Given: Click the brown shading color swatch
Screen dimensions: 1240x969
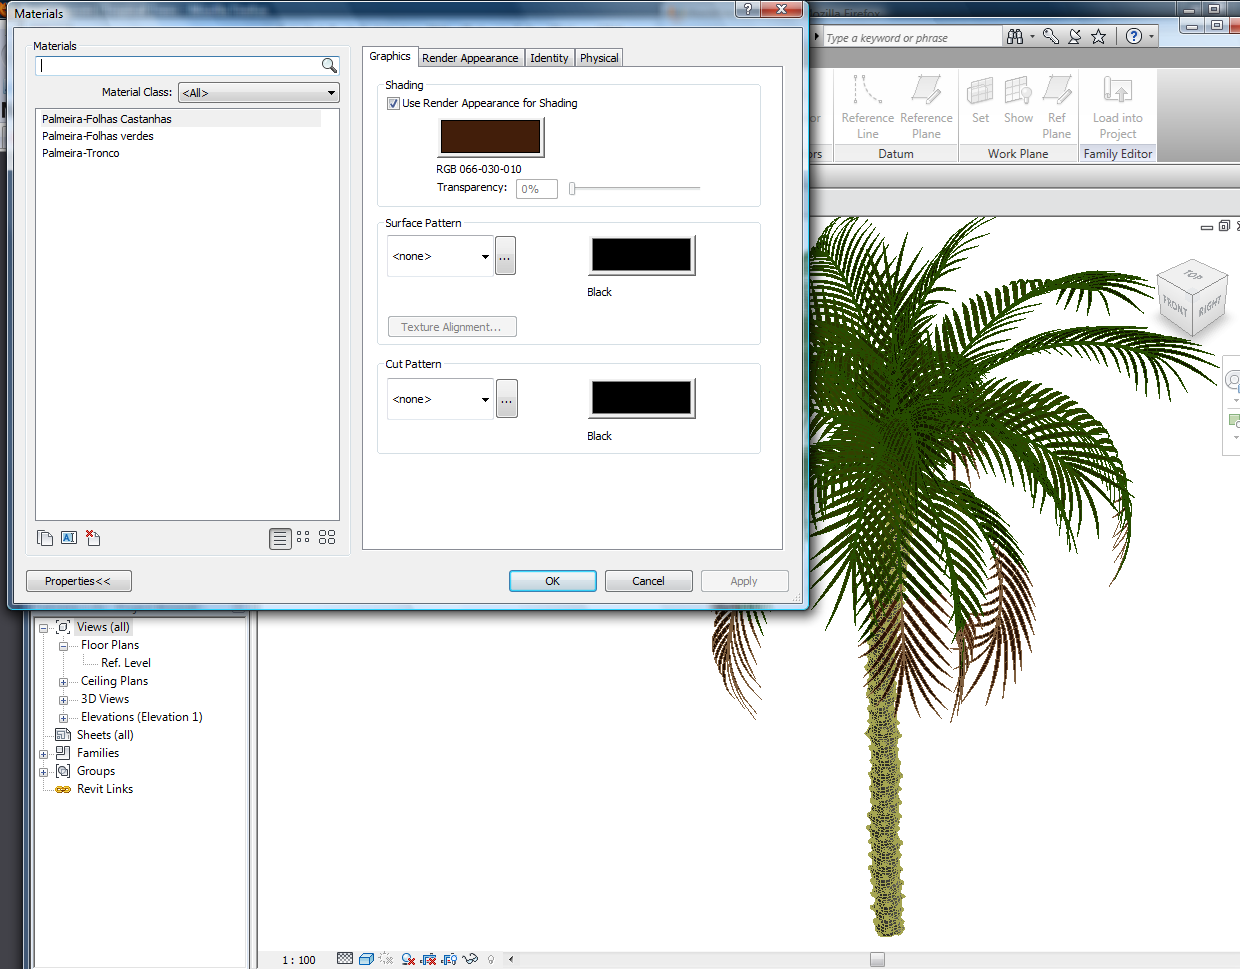Looking at the screenshot, I should coord(490,137).
